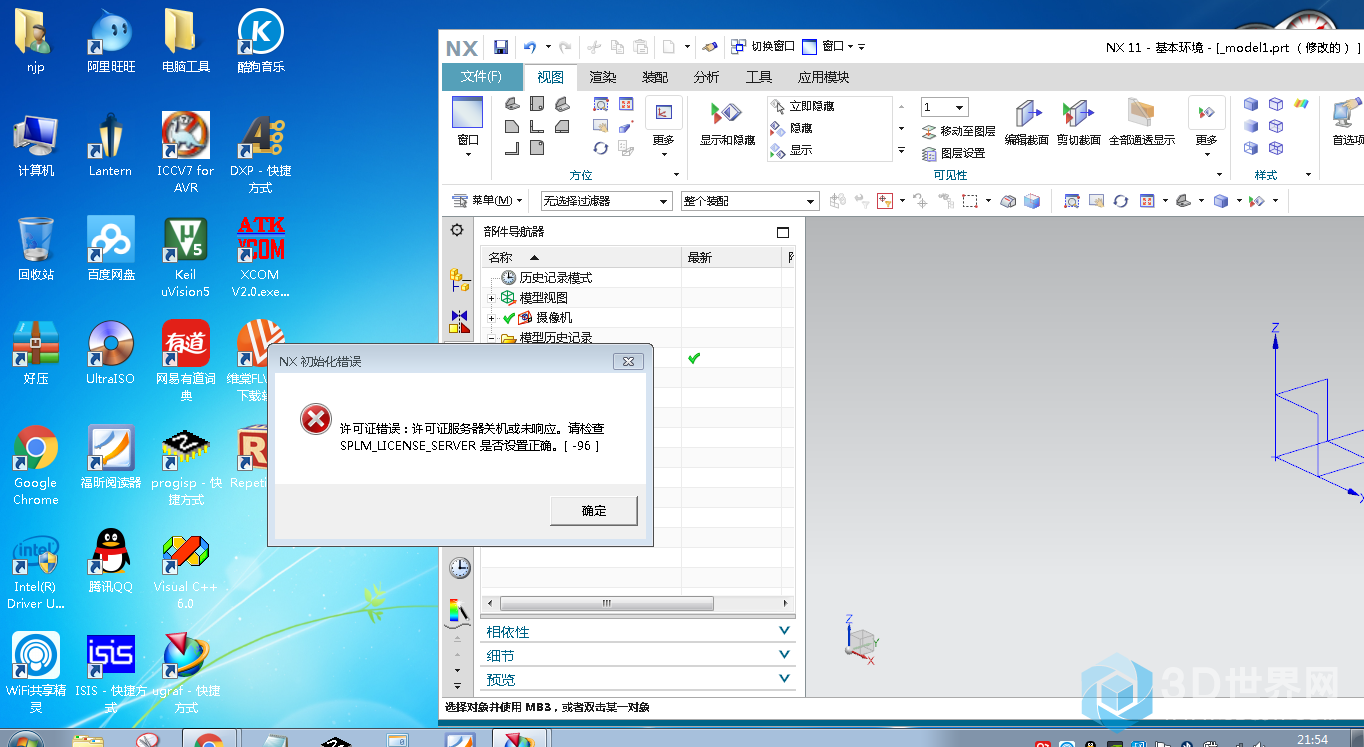1364x747 pixels.
Task: Expand the 模型视图 tree node
Action: coord(491,298)
